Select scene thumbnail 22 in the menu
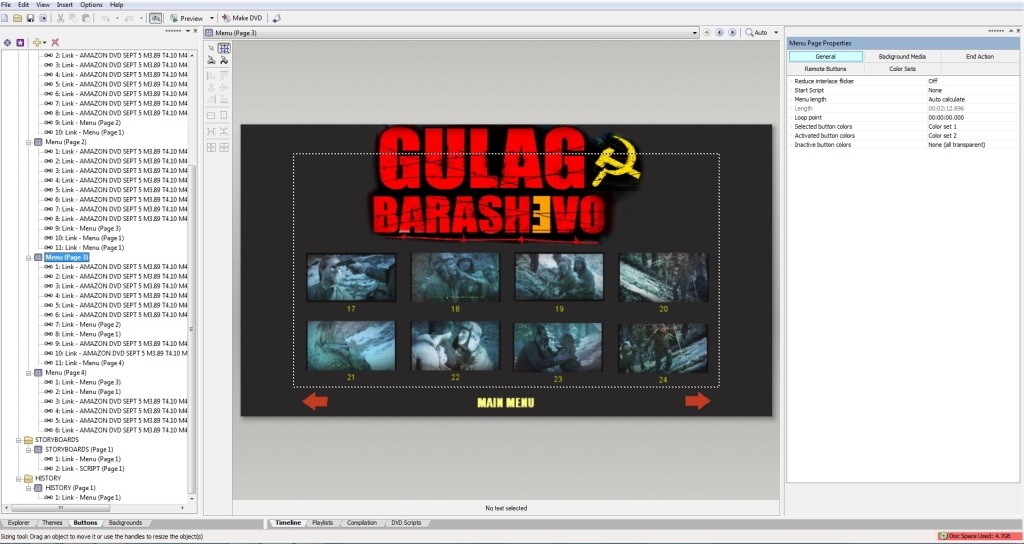 point(455,345)
